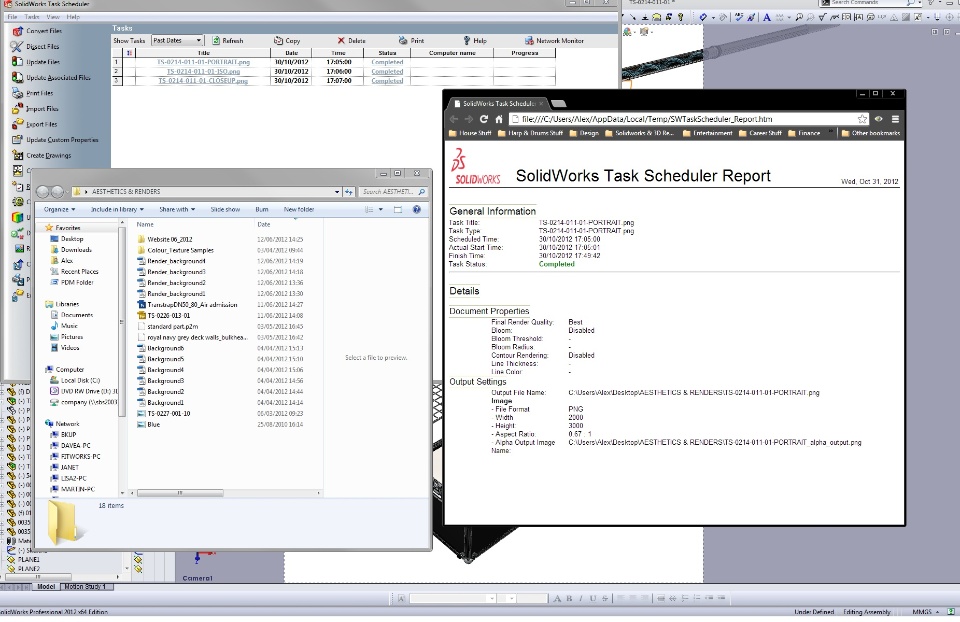Select the SolidWorks Task Scheduler browser tab

tap(498, 103)
